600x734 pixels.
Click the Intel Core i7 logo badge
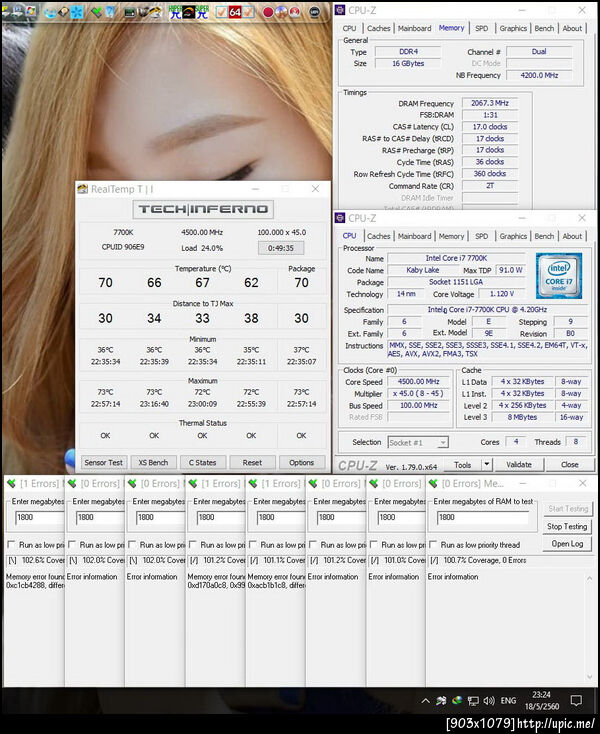[559, 276]
